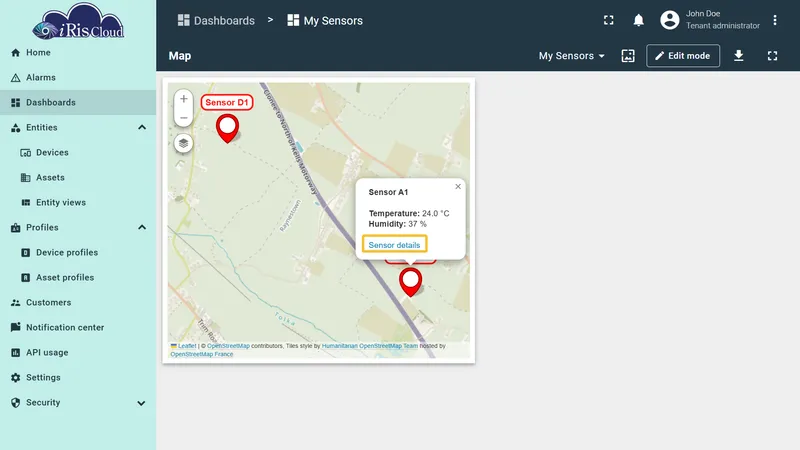Click the Assets building icon
This screenshot has width=800, height=450.
26,178
